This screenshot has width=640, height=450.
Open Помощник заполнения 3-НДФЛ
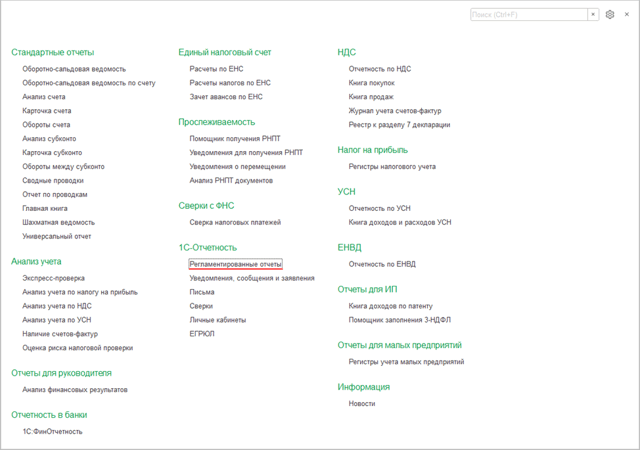pyautogui.click(x=400, y=320)
